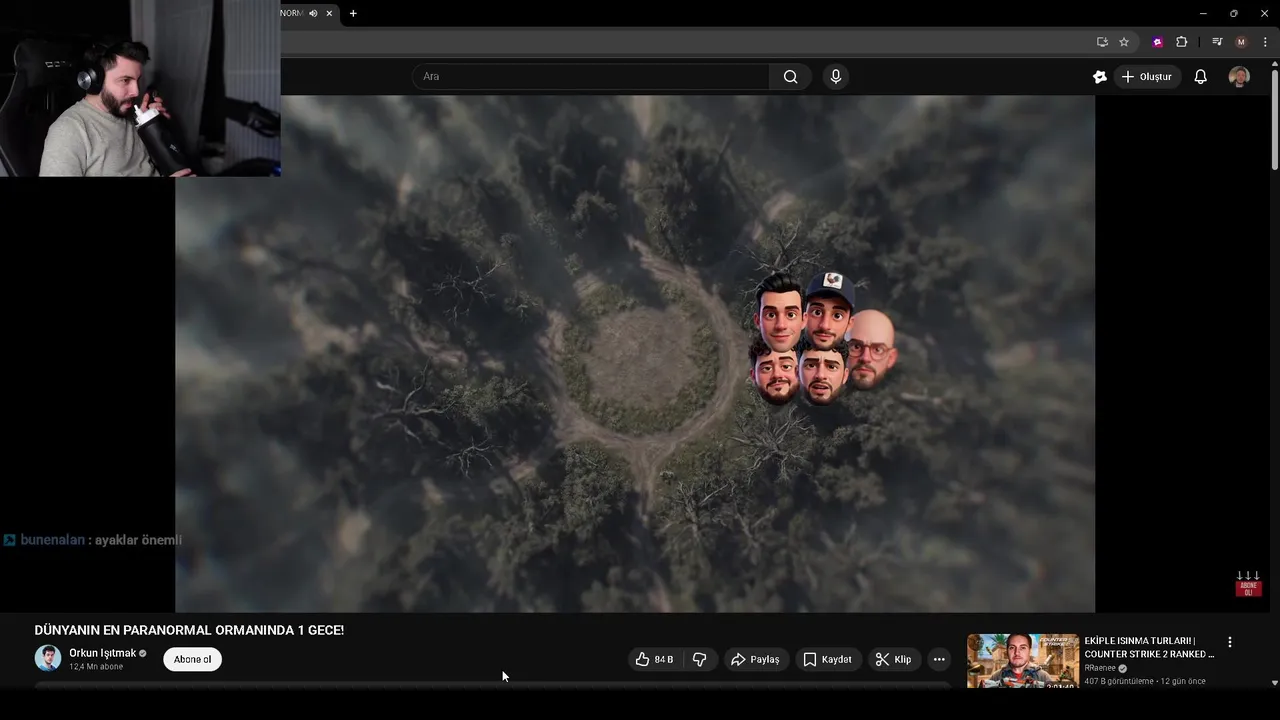Open the notifications bell
1280x720 pixels.
click(x=1200, y=77)
